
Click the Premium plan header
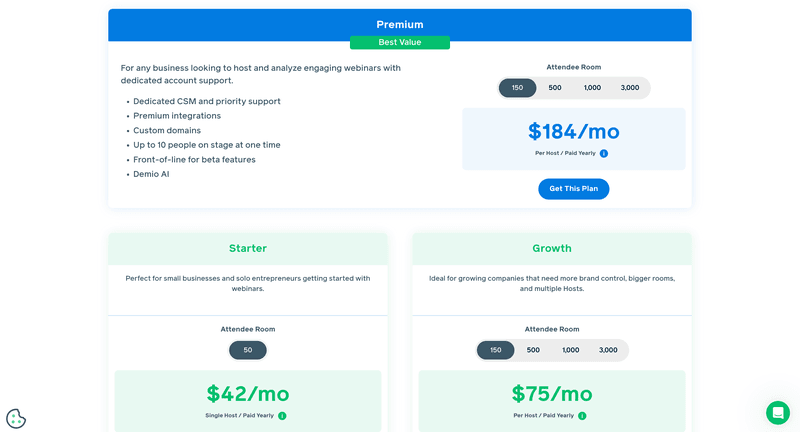(400, 24)
